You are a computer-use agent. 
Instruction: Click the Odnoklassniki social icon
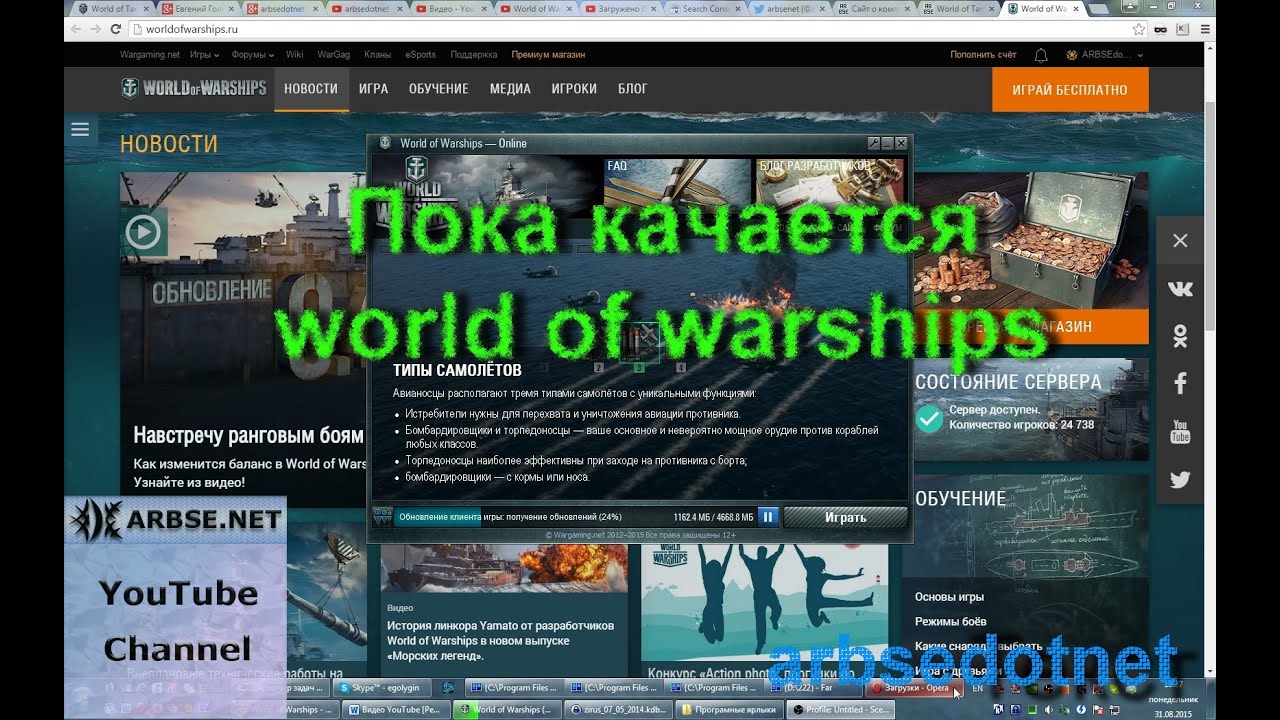(x=1180, y=336)
